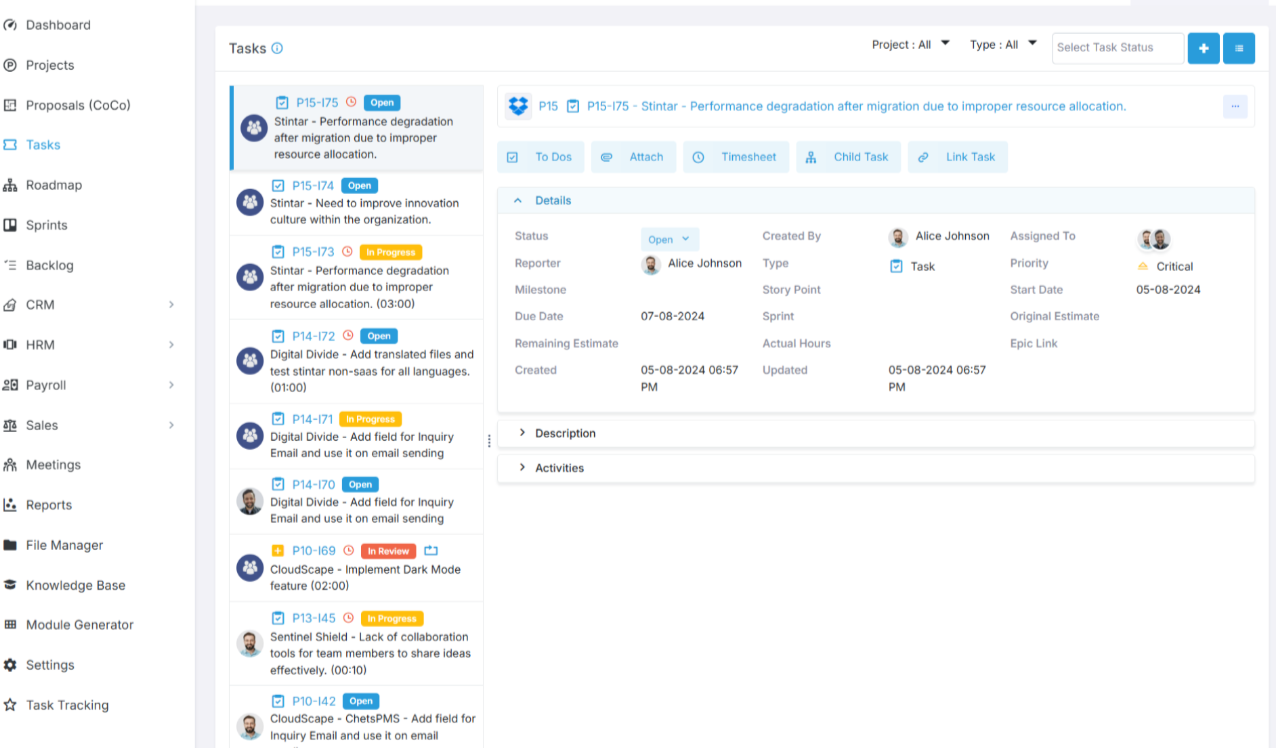
Task: Click the blue plus add task button
Action: click(x=1203, y=48)
